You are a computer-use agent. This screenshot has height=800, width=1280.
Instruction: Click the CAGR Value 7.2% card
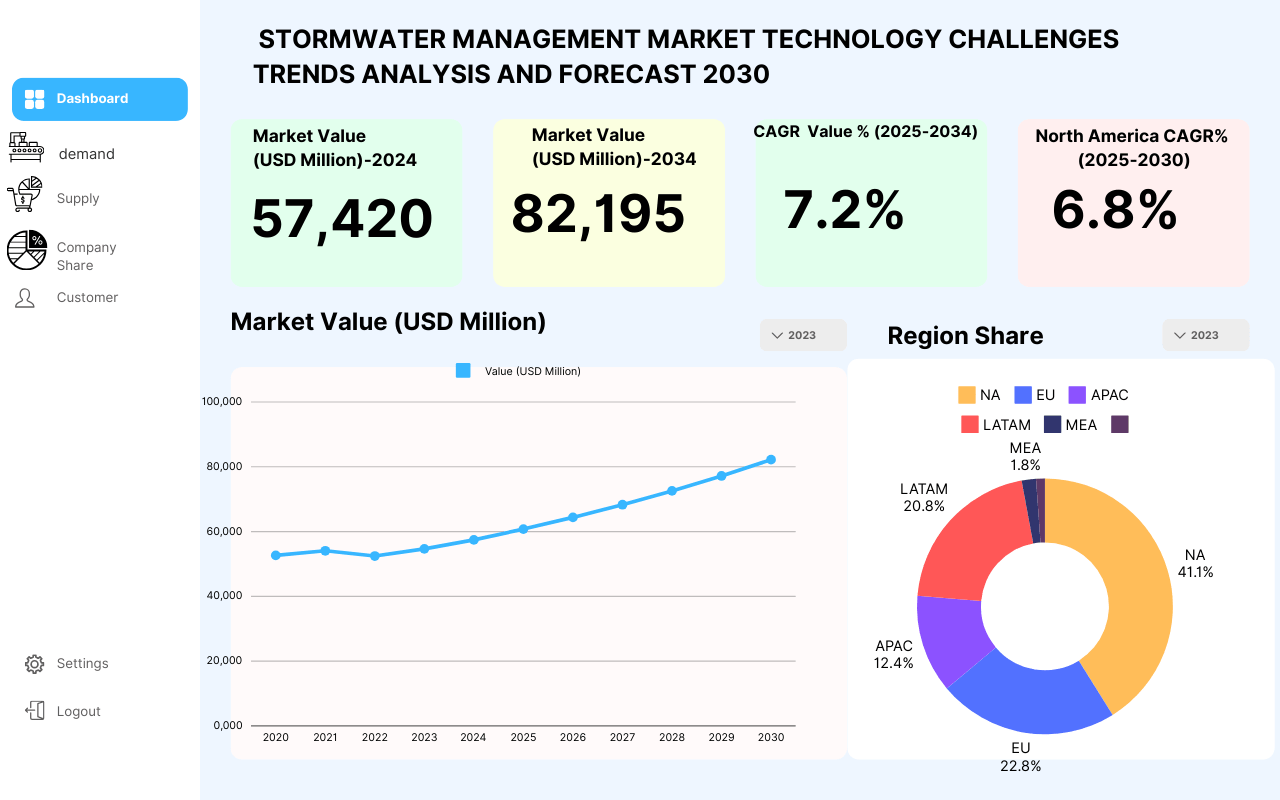[871, 203]
